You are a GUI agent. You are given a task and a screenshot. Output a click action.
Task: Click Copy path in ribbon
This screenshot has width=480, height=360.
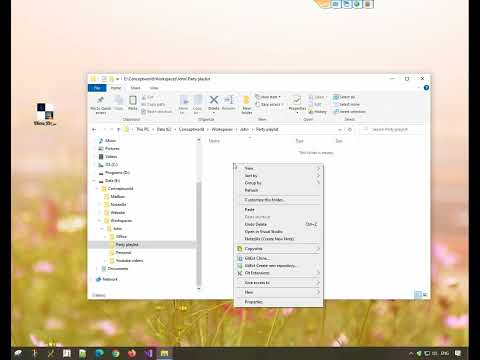coord(153,104)
